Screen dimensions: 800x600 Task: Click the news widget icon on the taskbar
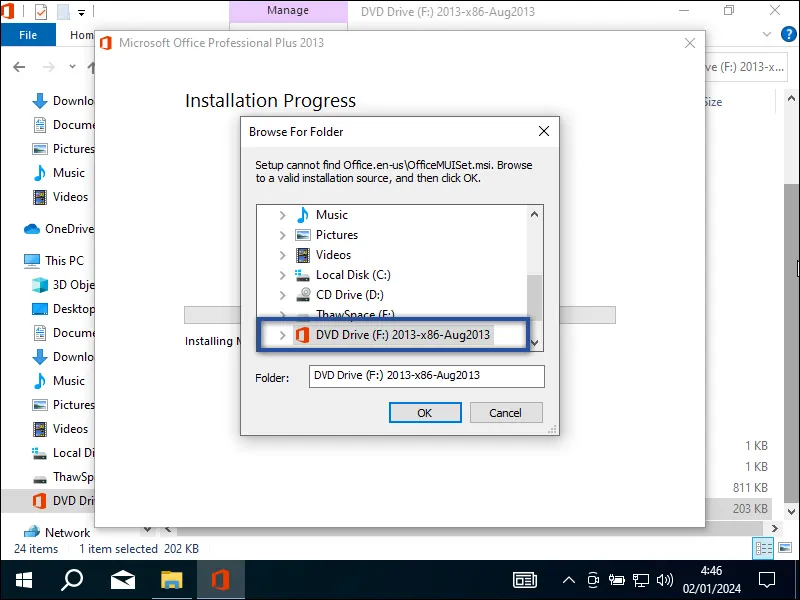click(525, 579)
